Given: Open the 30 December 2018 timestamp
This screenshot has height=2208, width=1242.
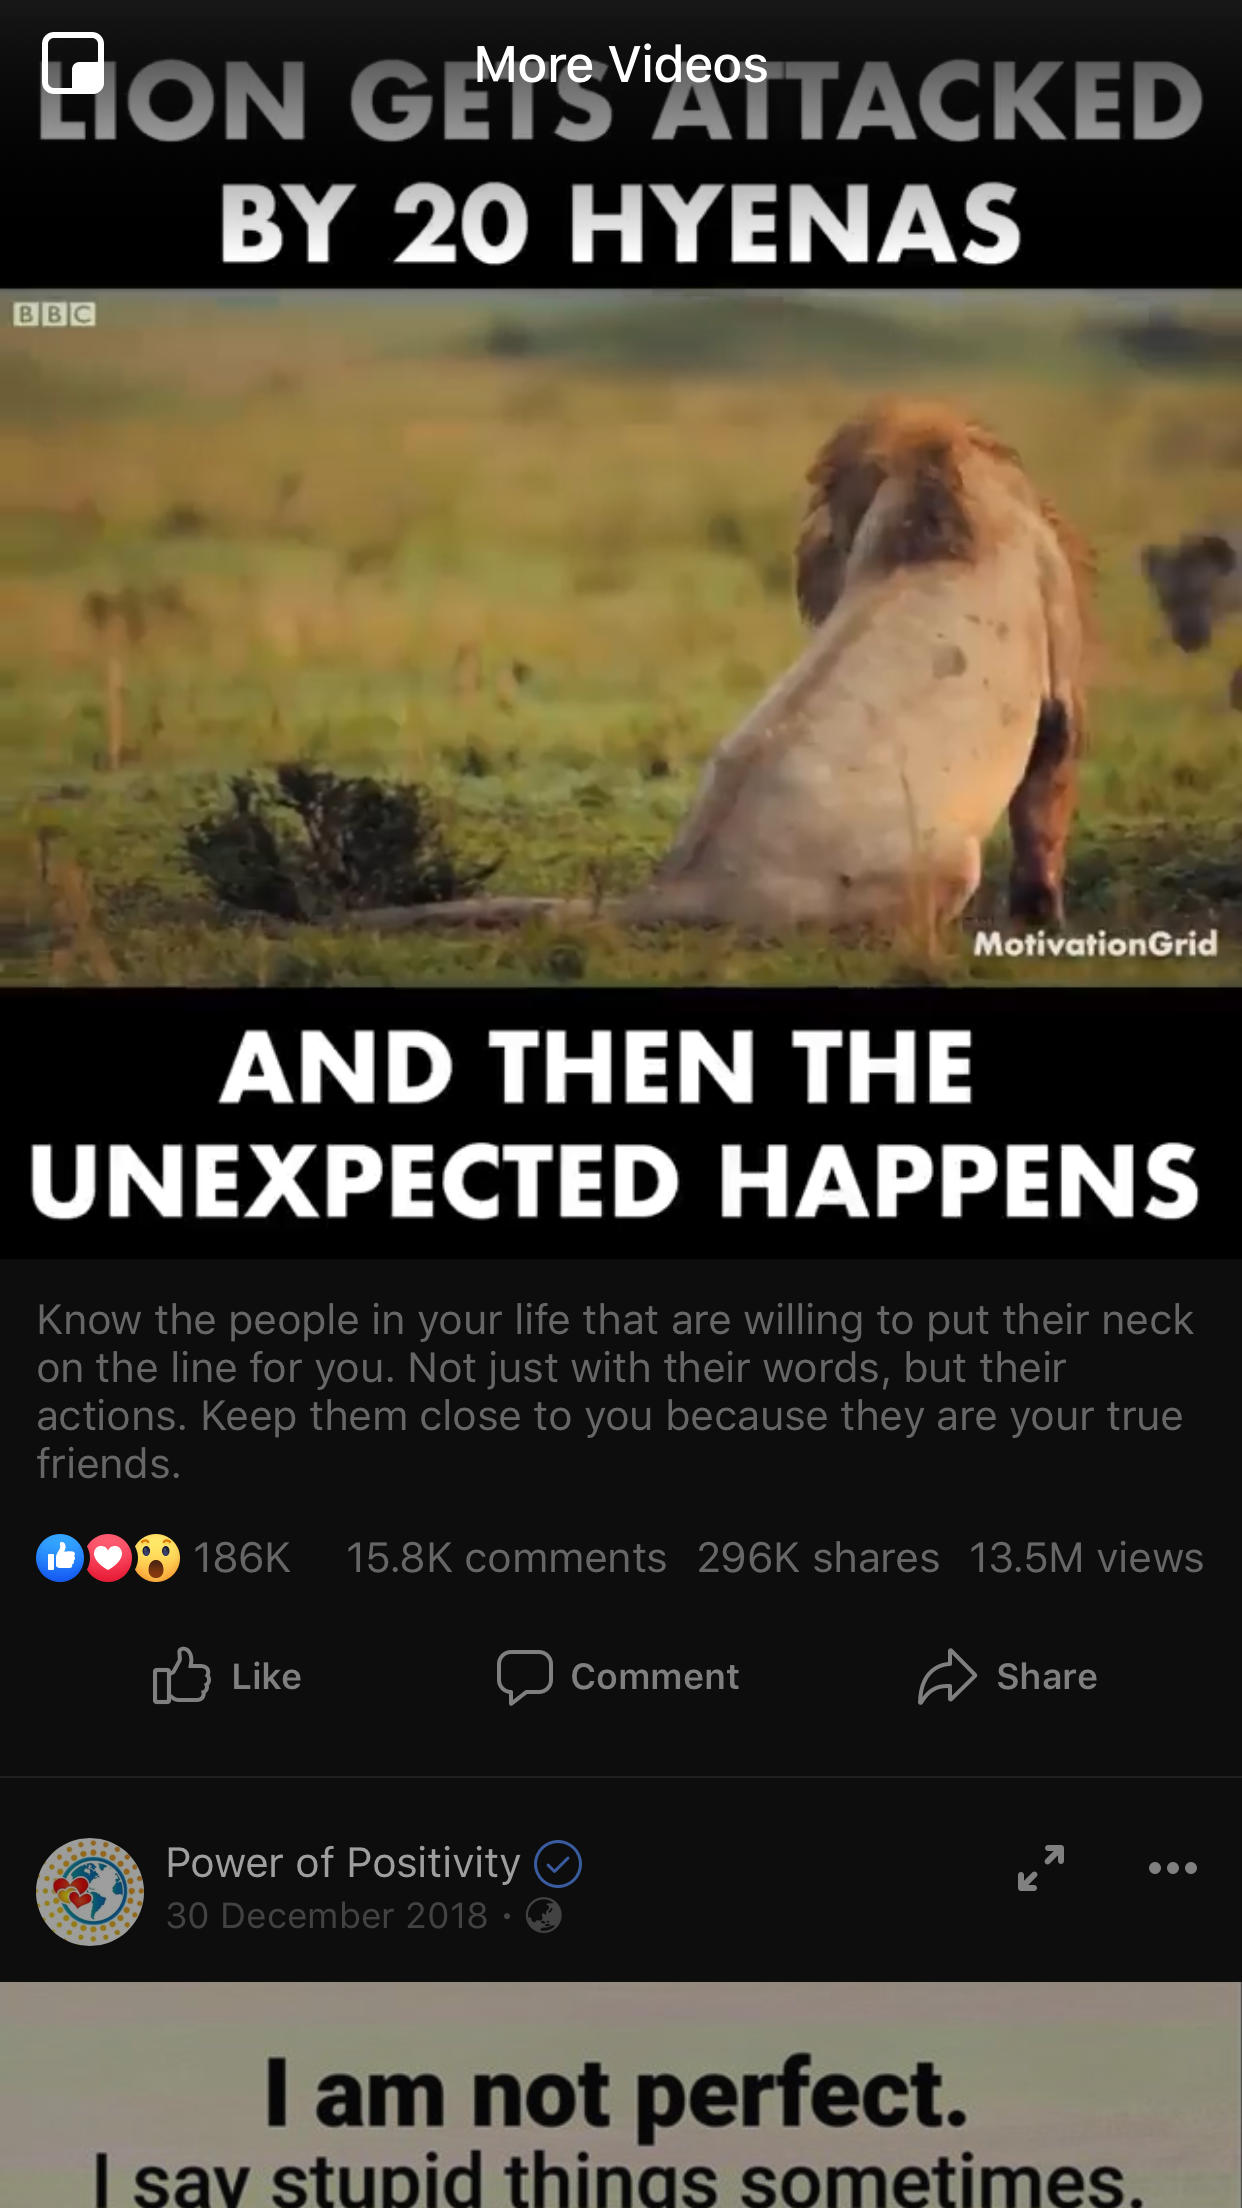Looking at the screenshot, I should pyautogui.click(x=327, y=1915).
